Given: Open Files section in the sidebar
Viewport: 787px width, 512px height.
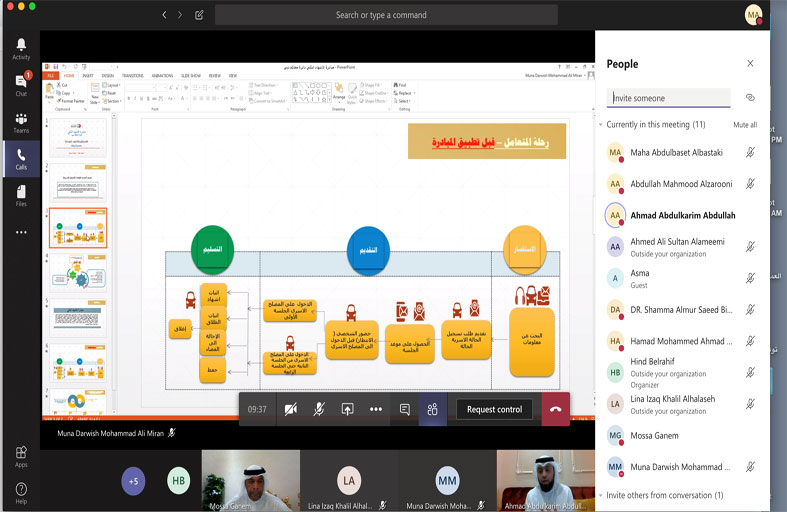Looking at the screenshot, I should click(21, 195).
